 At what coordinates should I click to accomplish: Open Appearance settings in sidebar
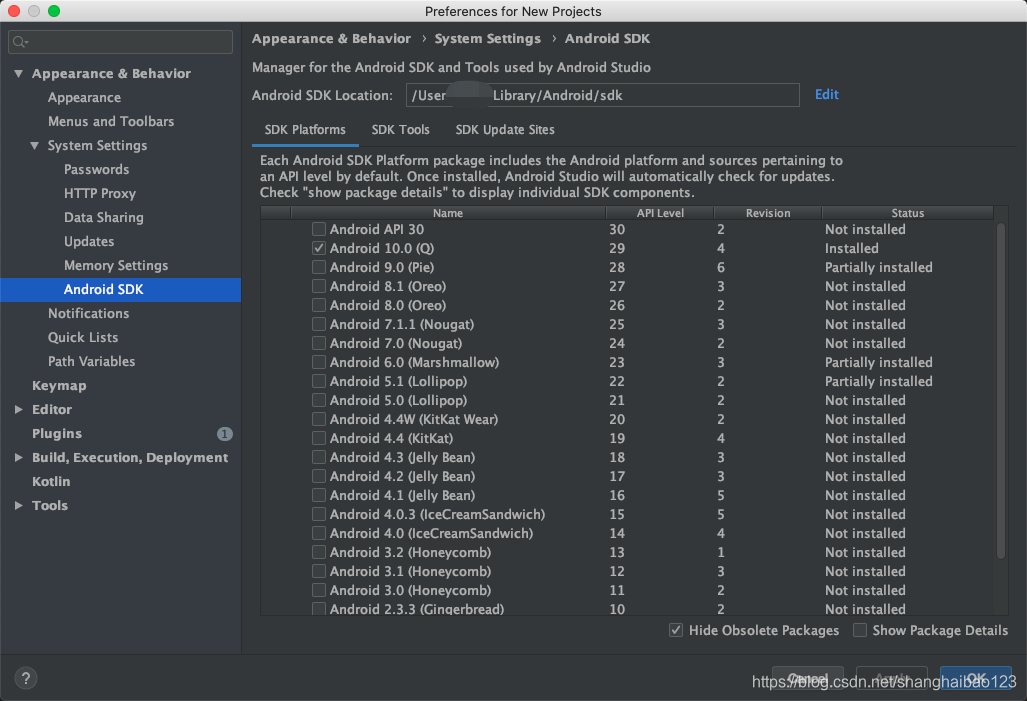[84, 98]
